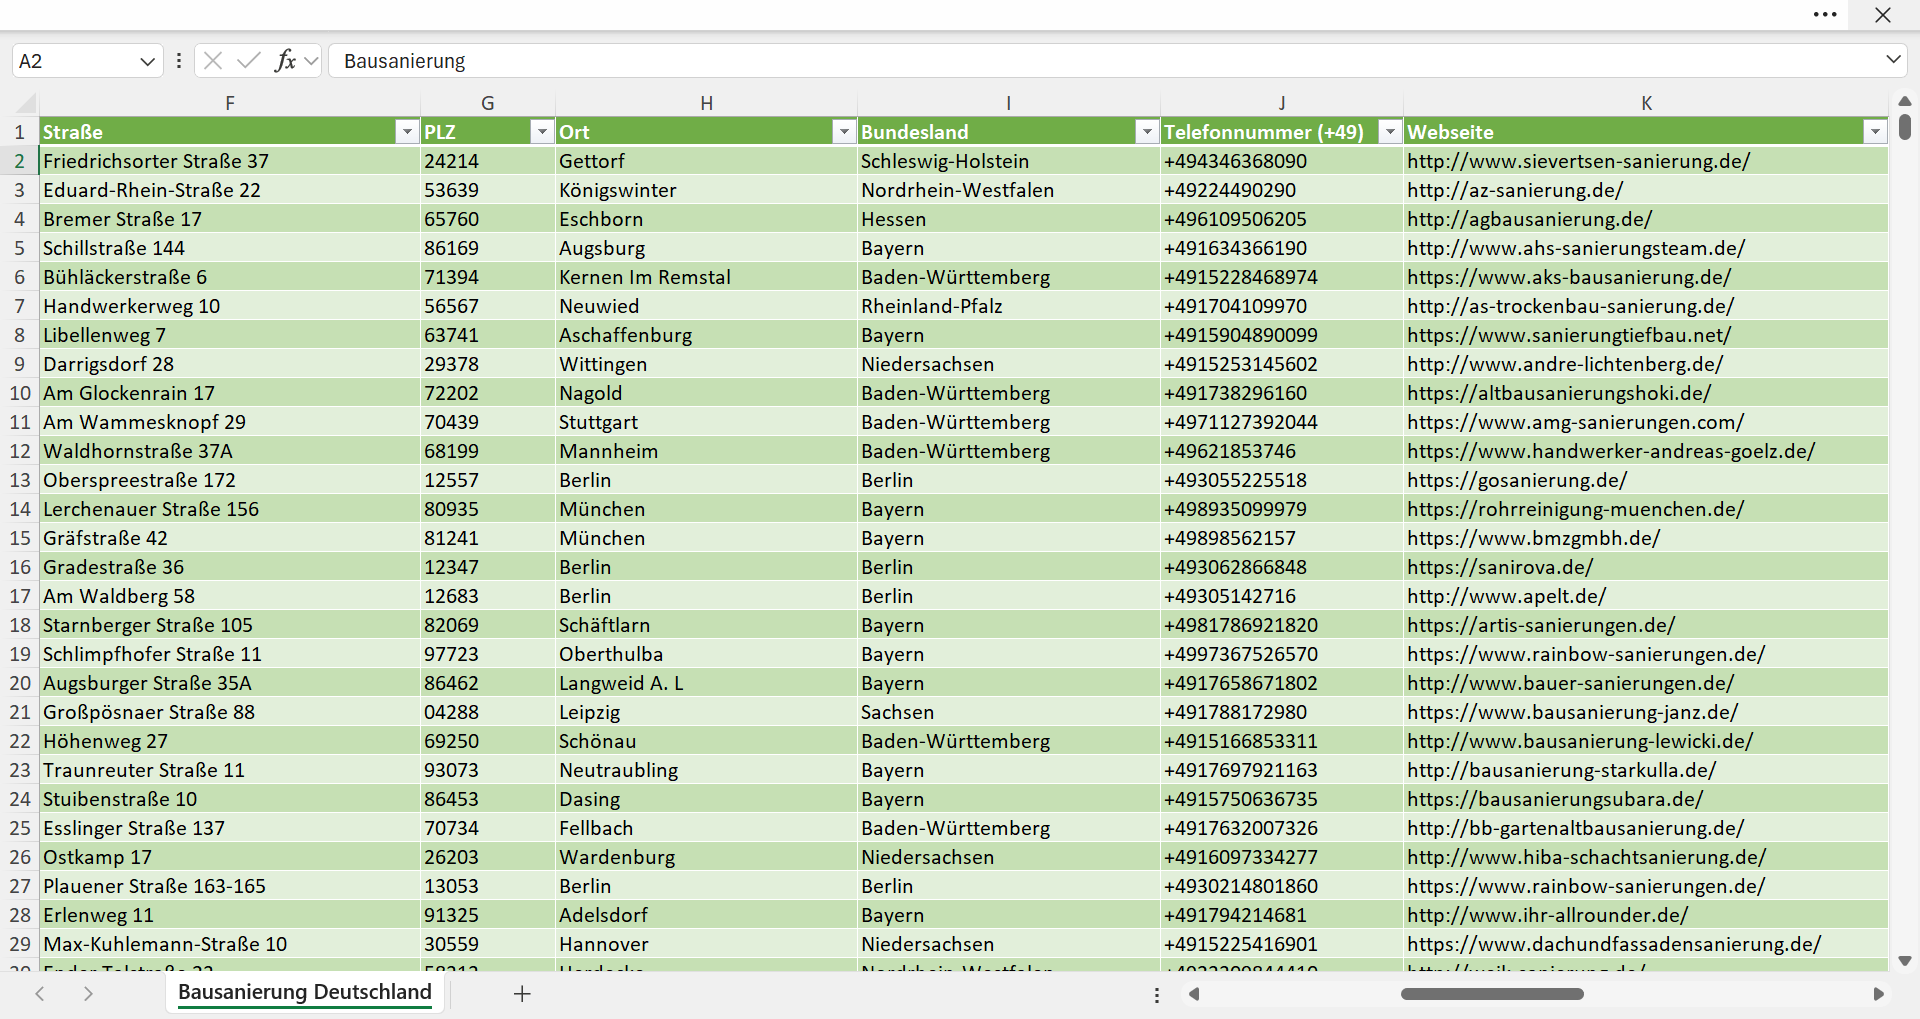Open link http://az-sanierung.de/
The width and height of the screenshot is (1920, 1019).
coord(1515,190)
